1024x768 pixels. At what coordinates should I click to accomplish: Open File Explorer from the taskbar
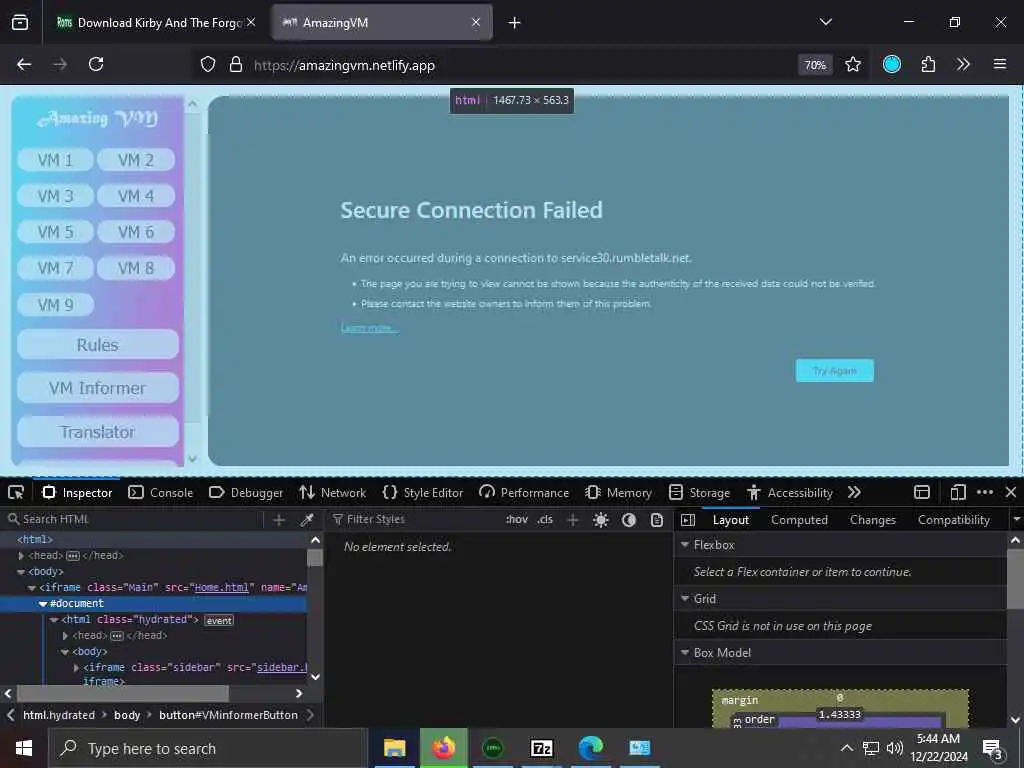tap(394, 748)
